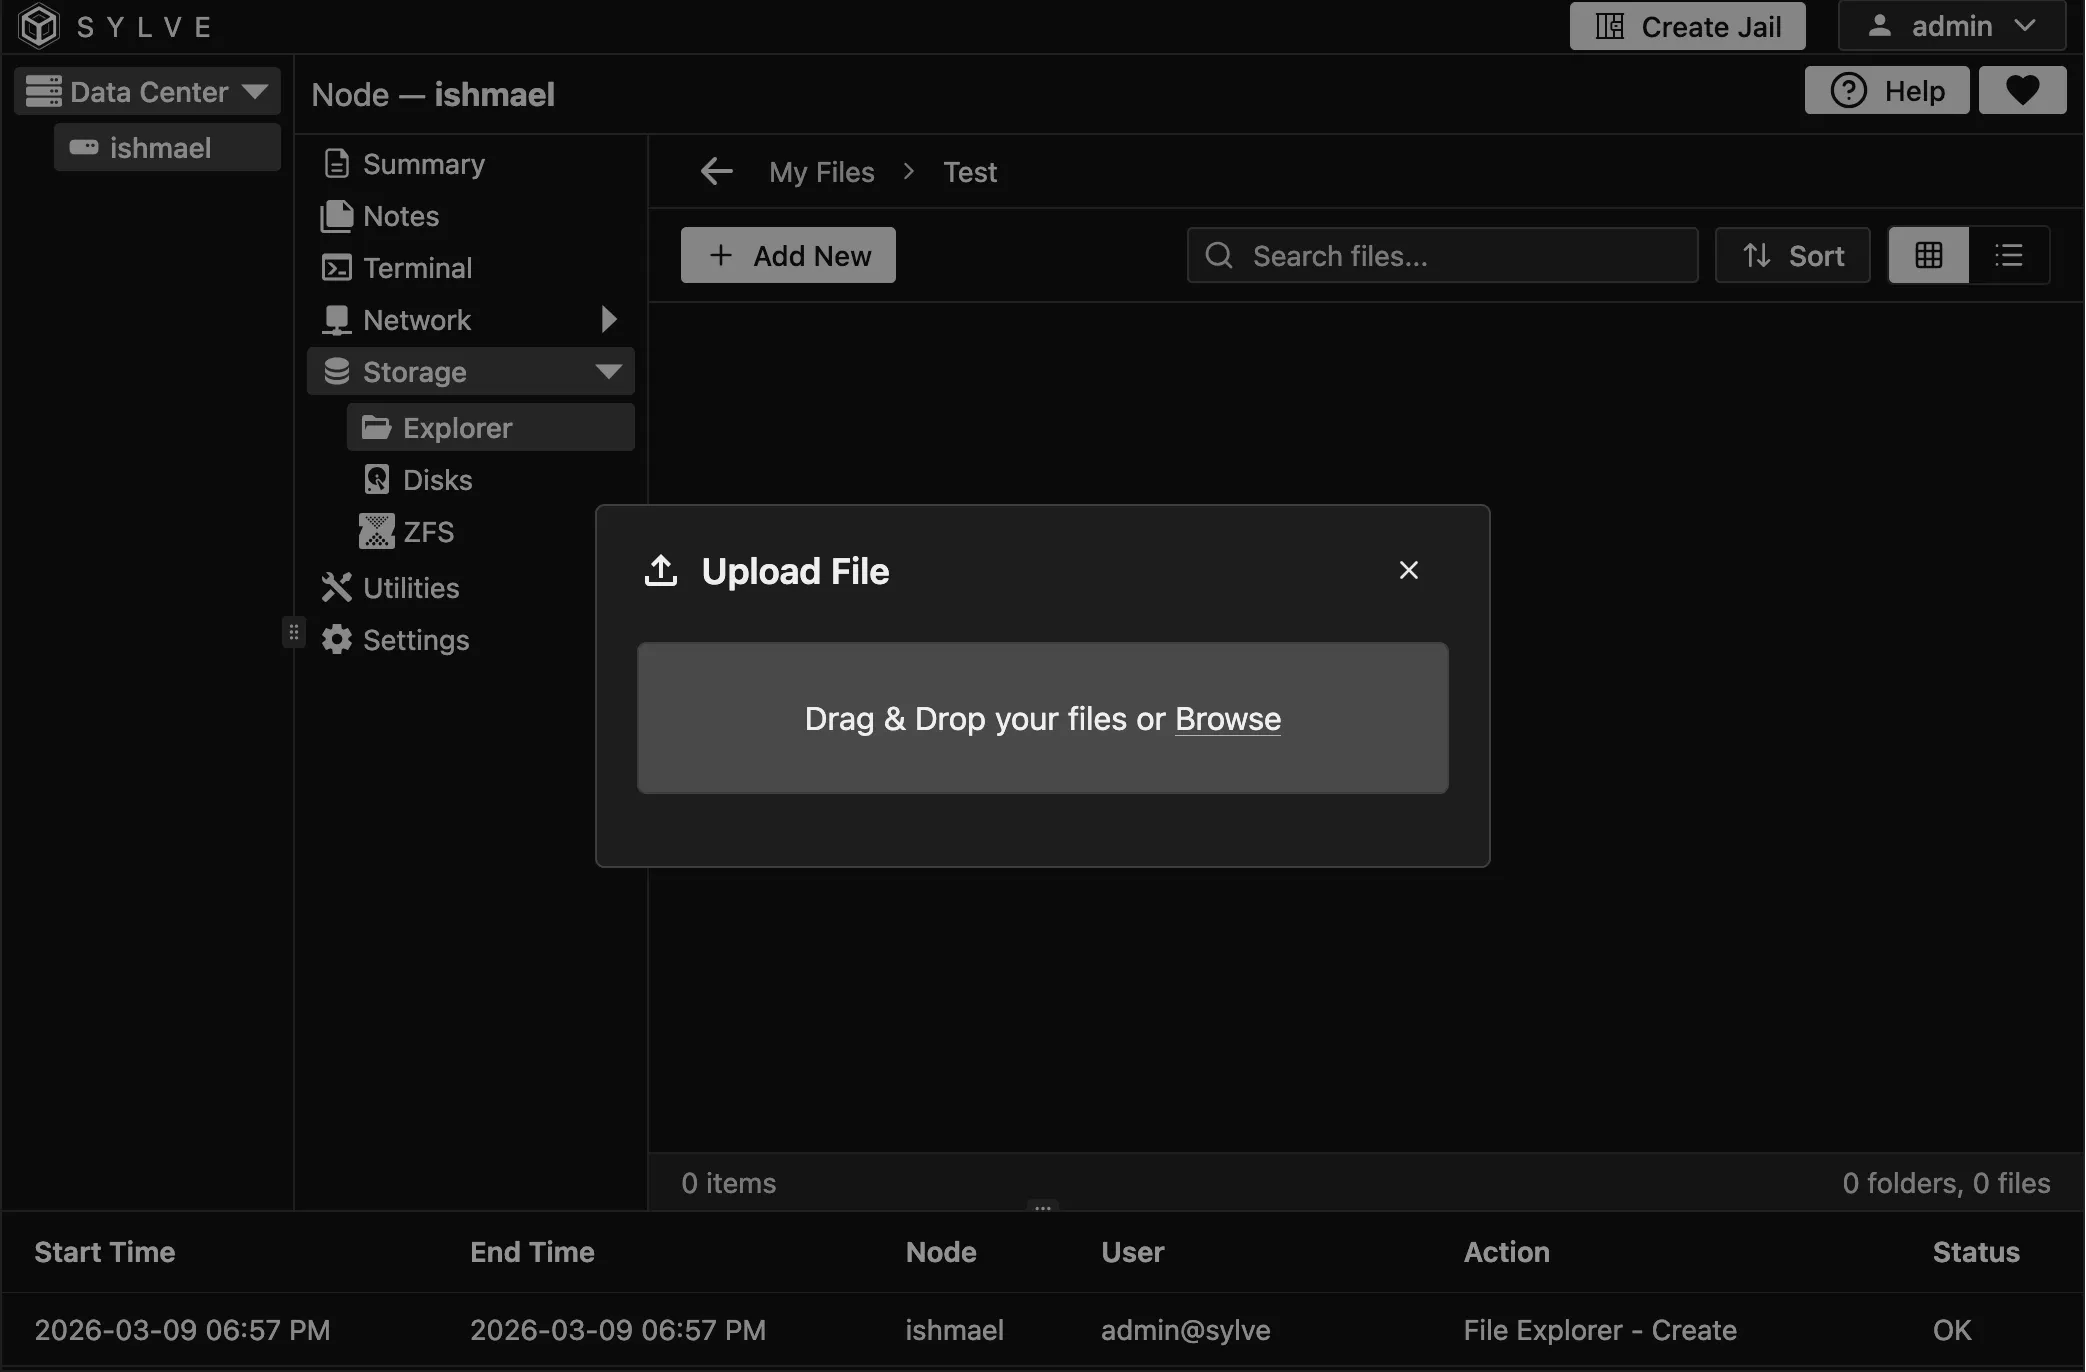Click the Search files input field
The width and height of the screenshot is (2086, 1372).
pyautogui.click(x=1440, y=255)
